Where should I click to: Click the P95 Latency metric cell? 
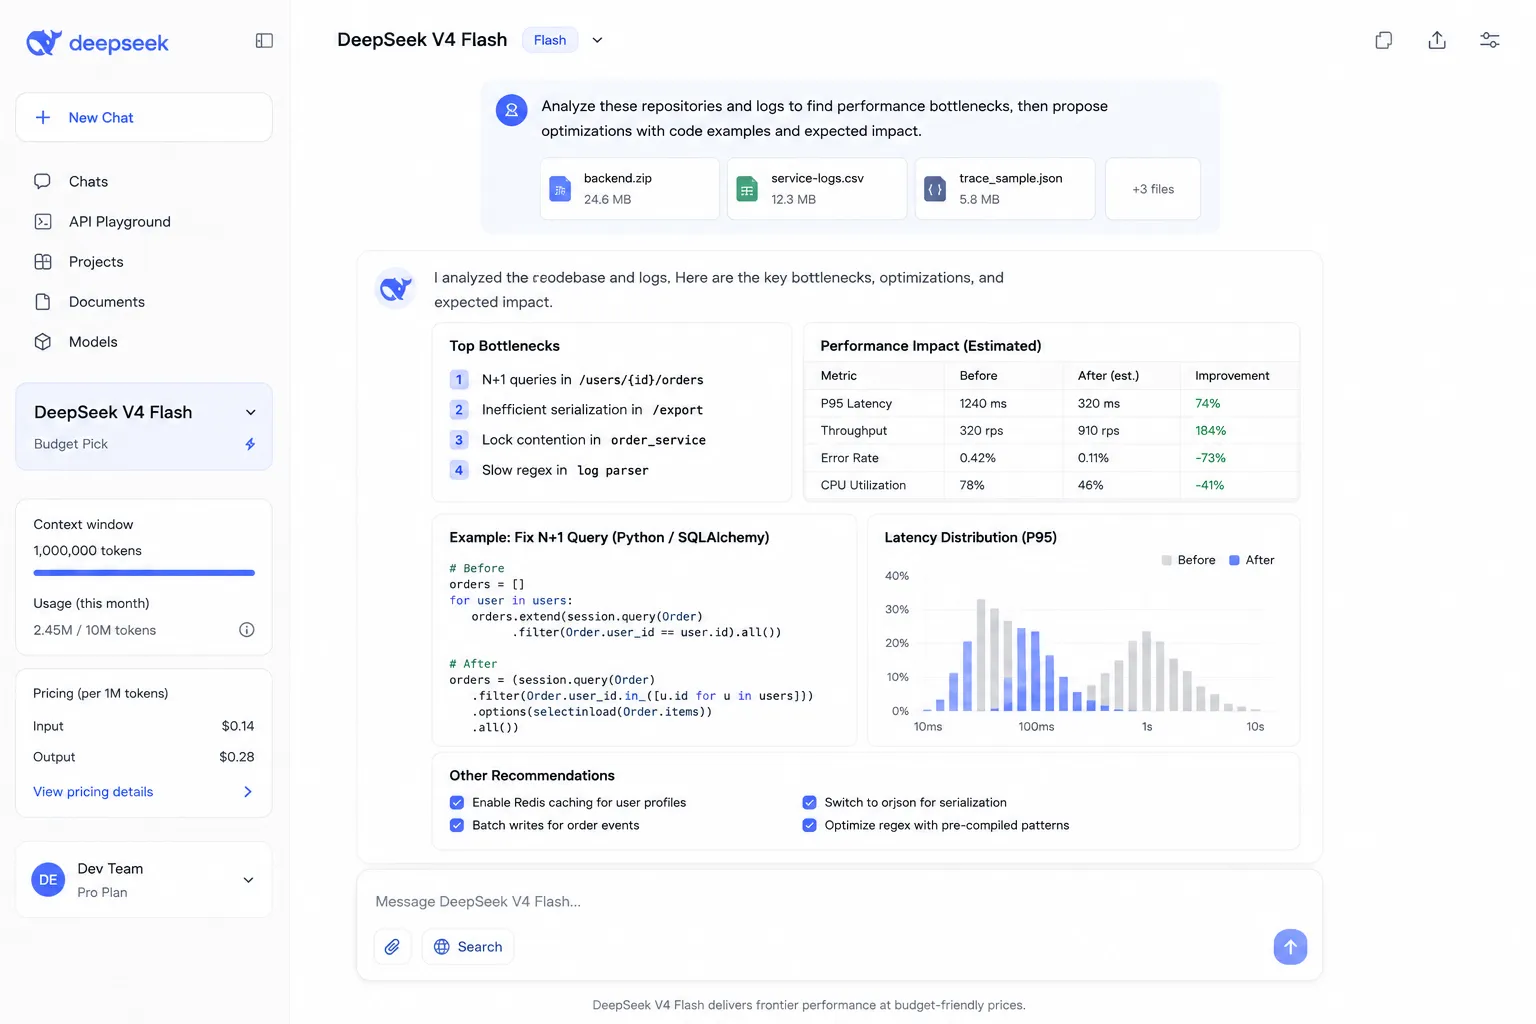(x=856, y=404)
